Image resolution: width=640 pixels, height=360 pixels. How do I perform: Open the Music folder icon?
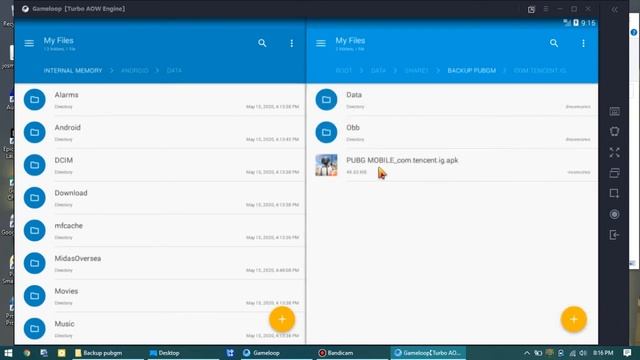click(x=35, y=329)
